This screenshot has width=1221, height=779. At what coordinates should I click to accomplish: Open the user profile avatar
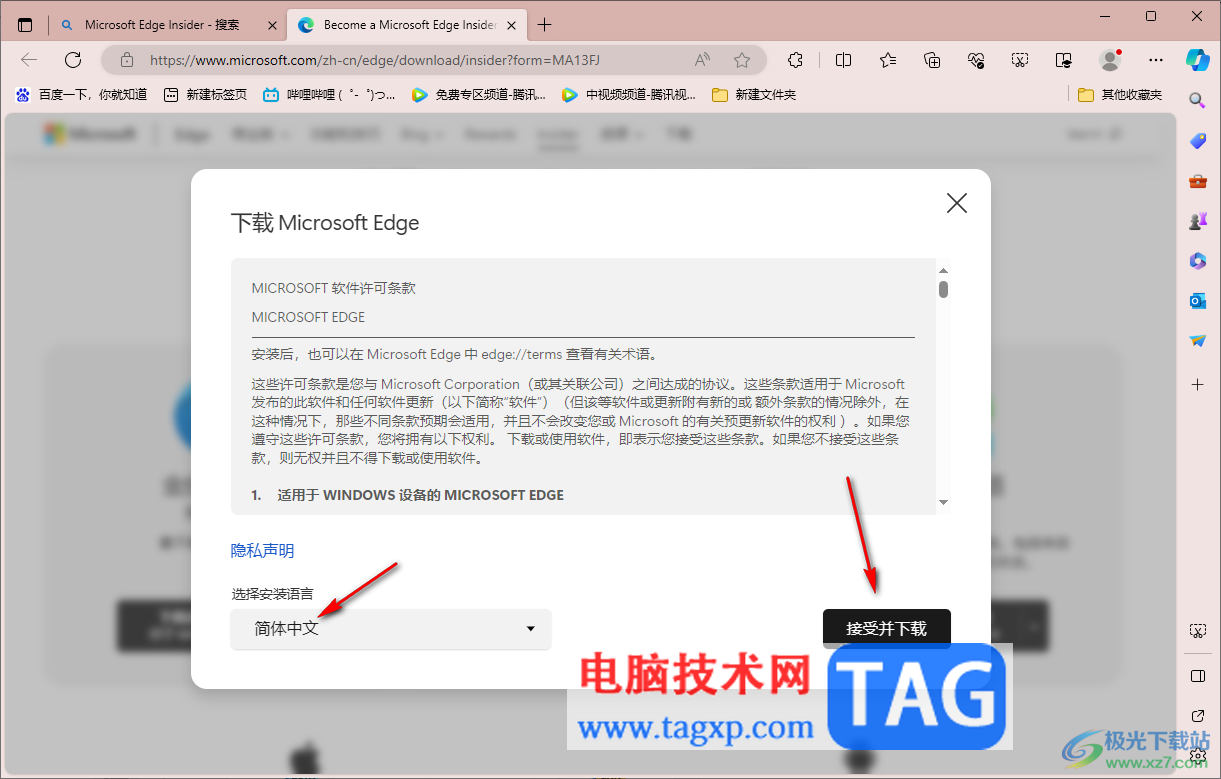point(1110,60)
